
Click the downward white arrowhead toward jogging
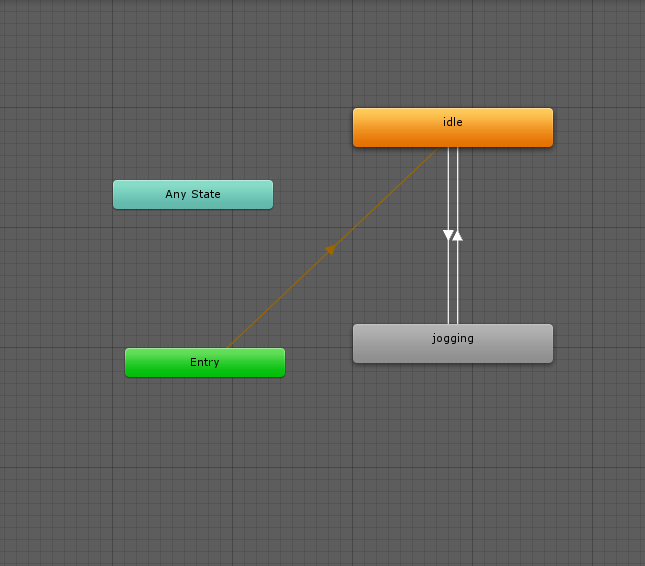coord(448,236)
